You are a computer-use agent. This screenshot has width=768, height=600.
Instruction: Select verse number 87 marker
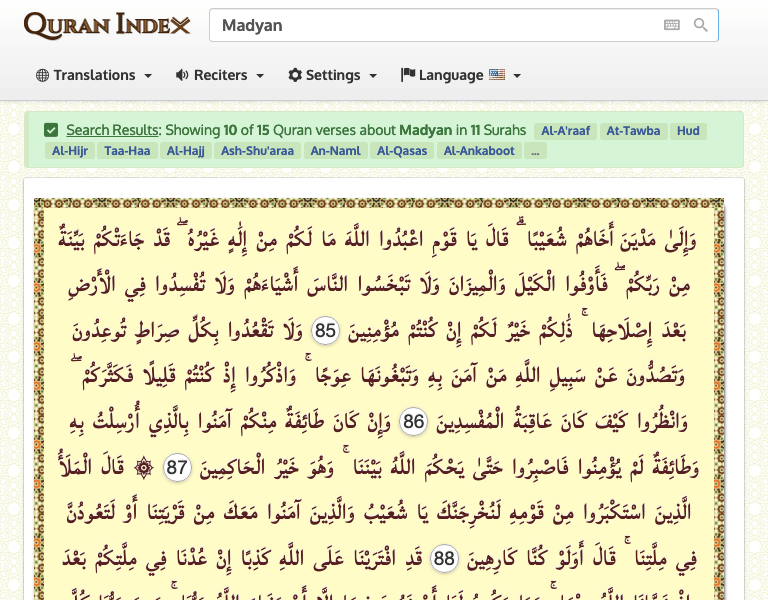[177, 467]
